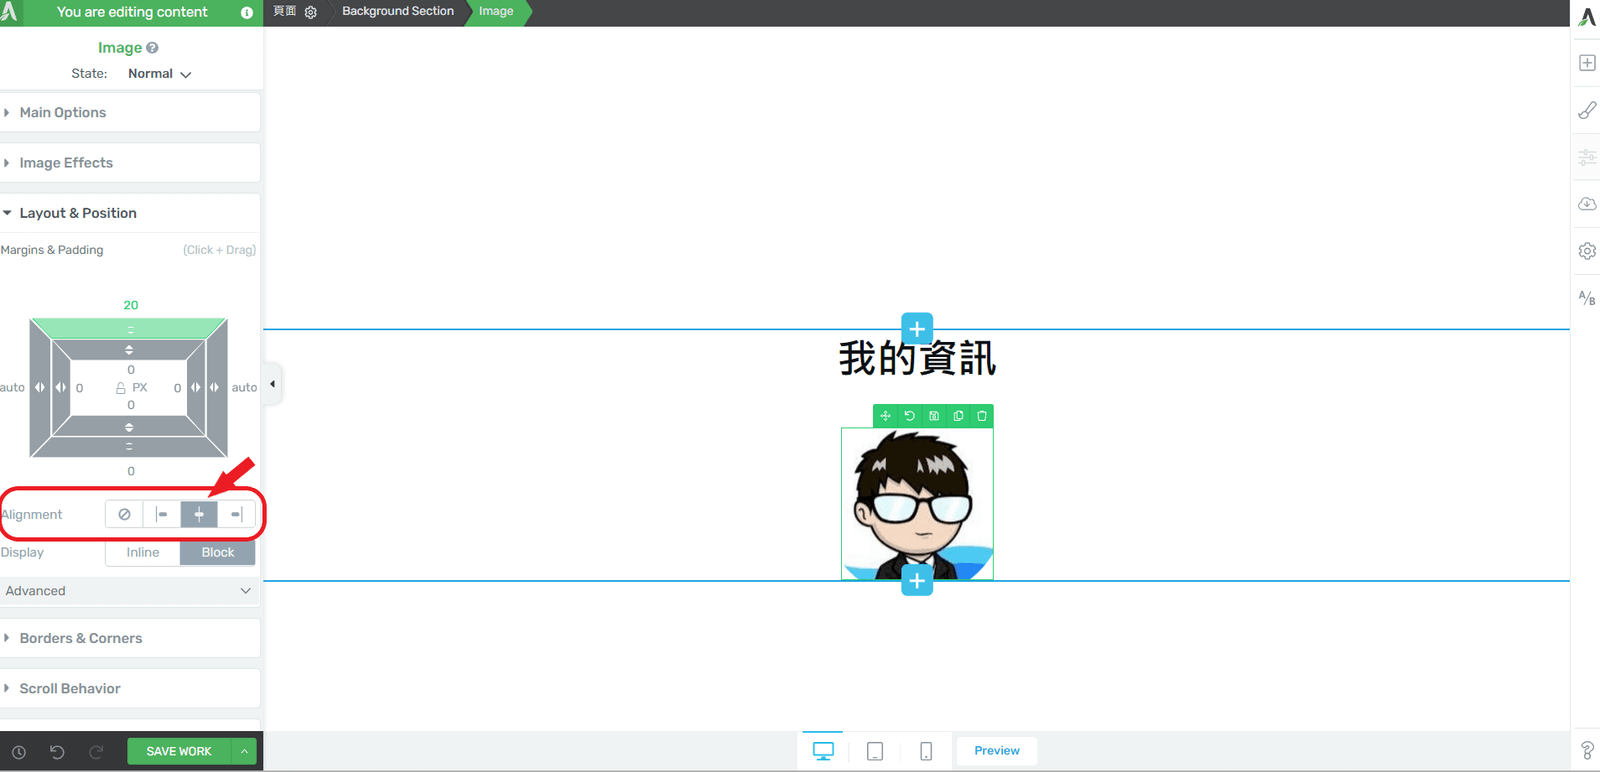This screenshot has width=1600, height=772.
Task: Open the cloud download icon in right sidebar
Action: point(1587,204)
